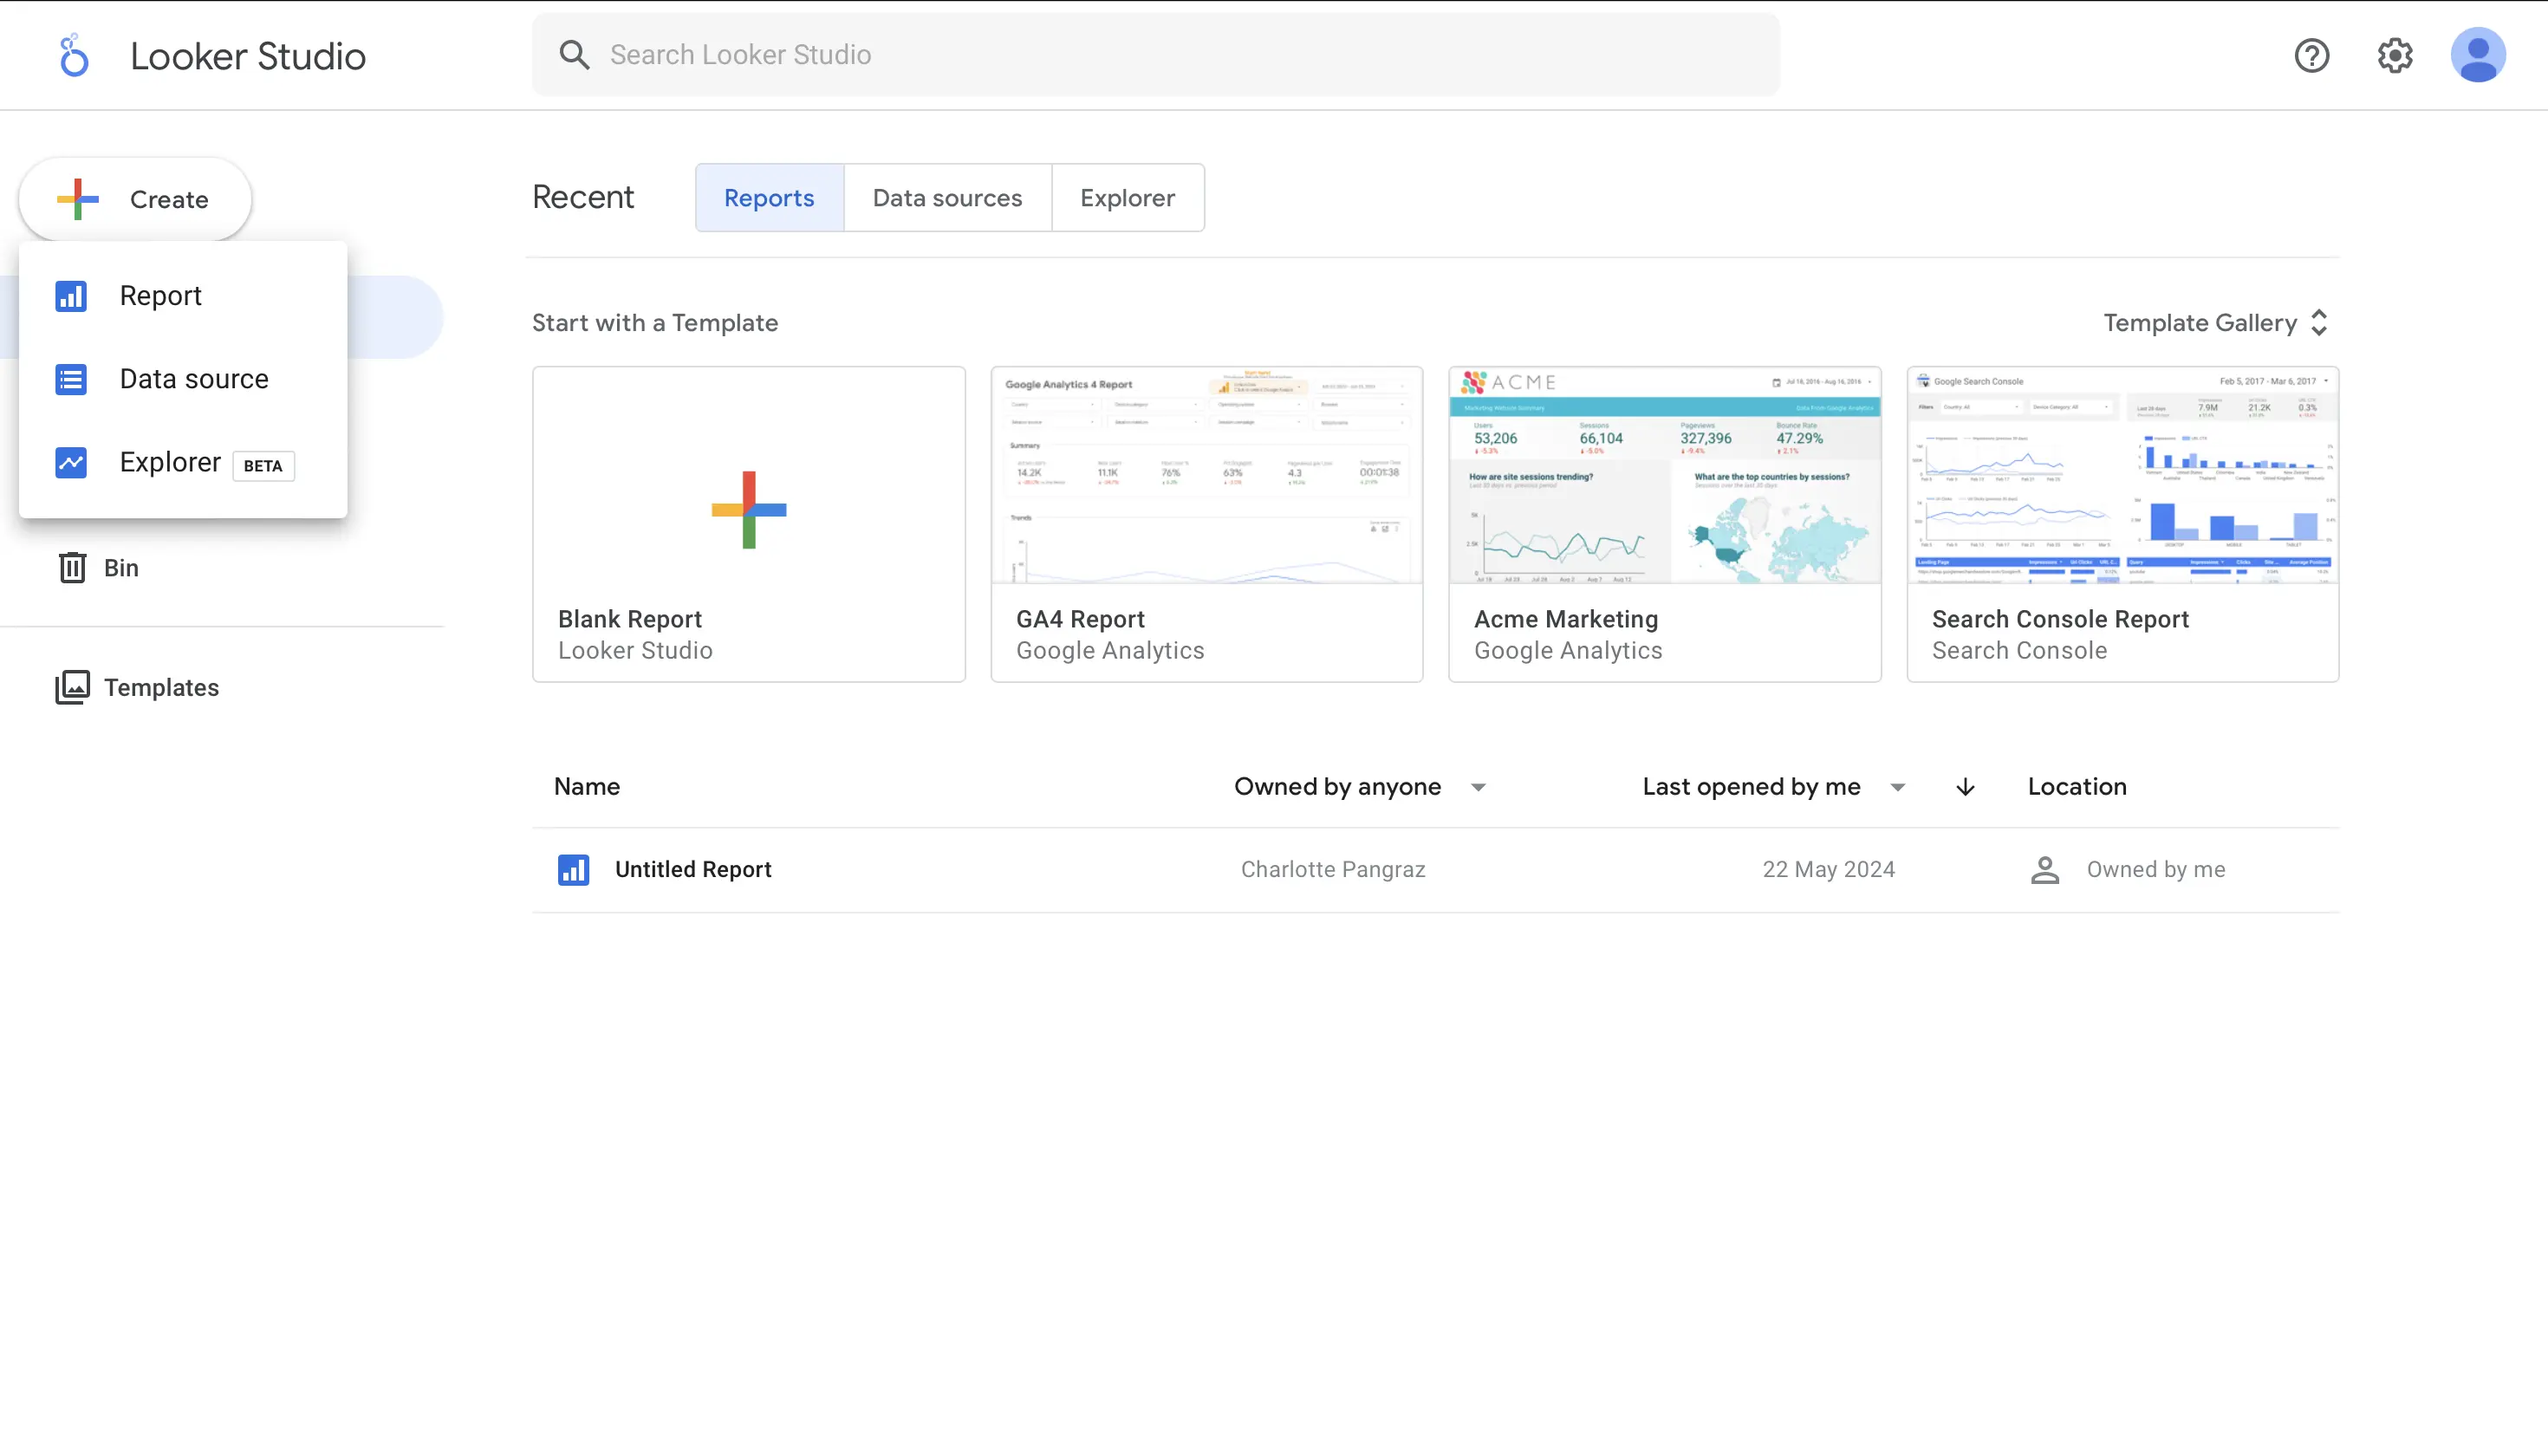Click the person icon beside Owned by me
The width and height of the screenshot is (2548, 1456).
click(2045, 870)
